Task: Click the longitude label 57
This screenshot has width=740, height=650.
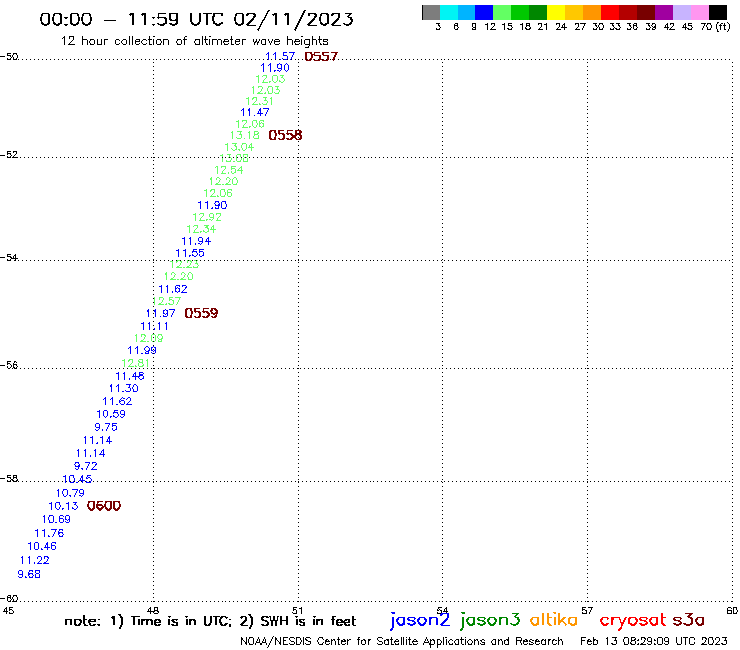Action: pos(587,610)
